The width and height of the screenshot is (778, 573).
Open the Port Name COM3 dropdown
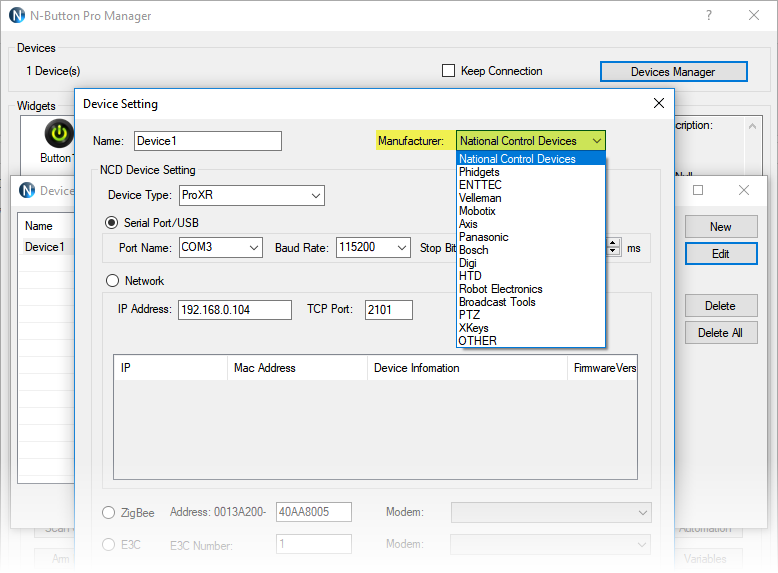pos(254,248)
